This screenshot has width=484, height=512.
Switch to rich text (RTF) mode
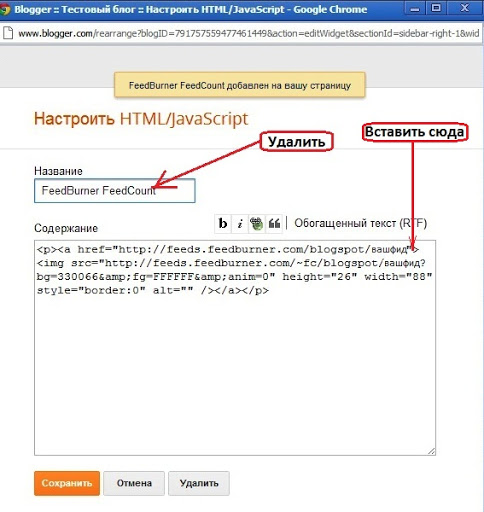pos(360,223)
